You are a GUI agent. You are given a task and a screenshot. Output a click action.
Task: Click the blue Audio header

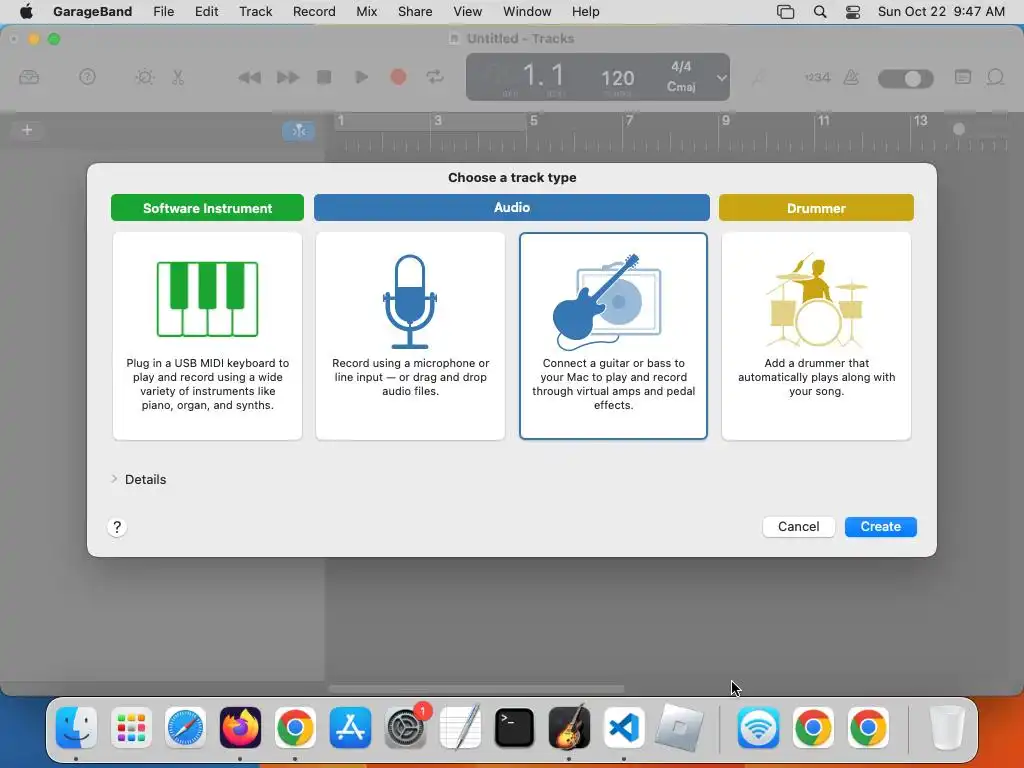(x=511, y=208)
